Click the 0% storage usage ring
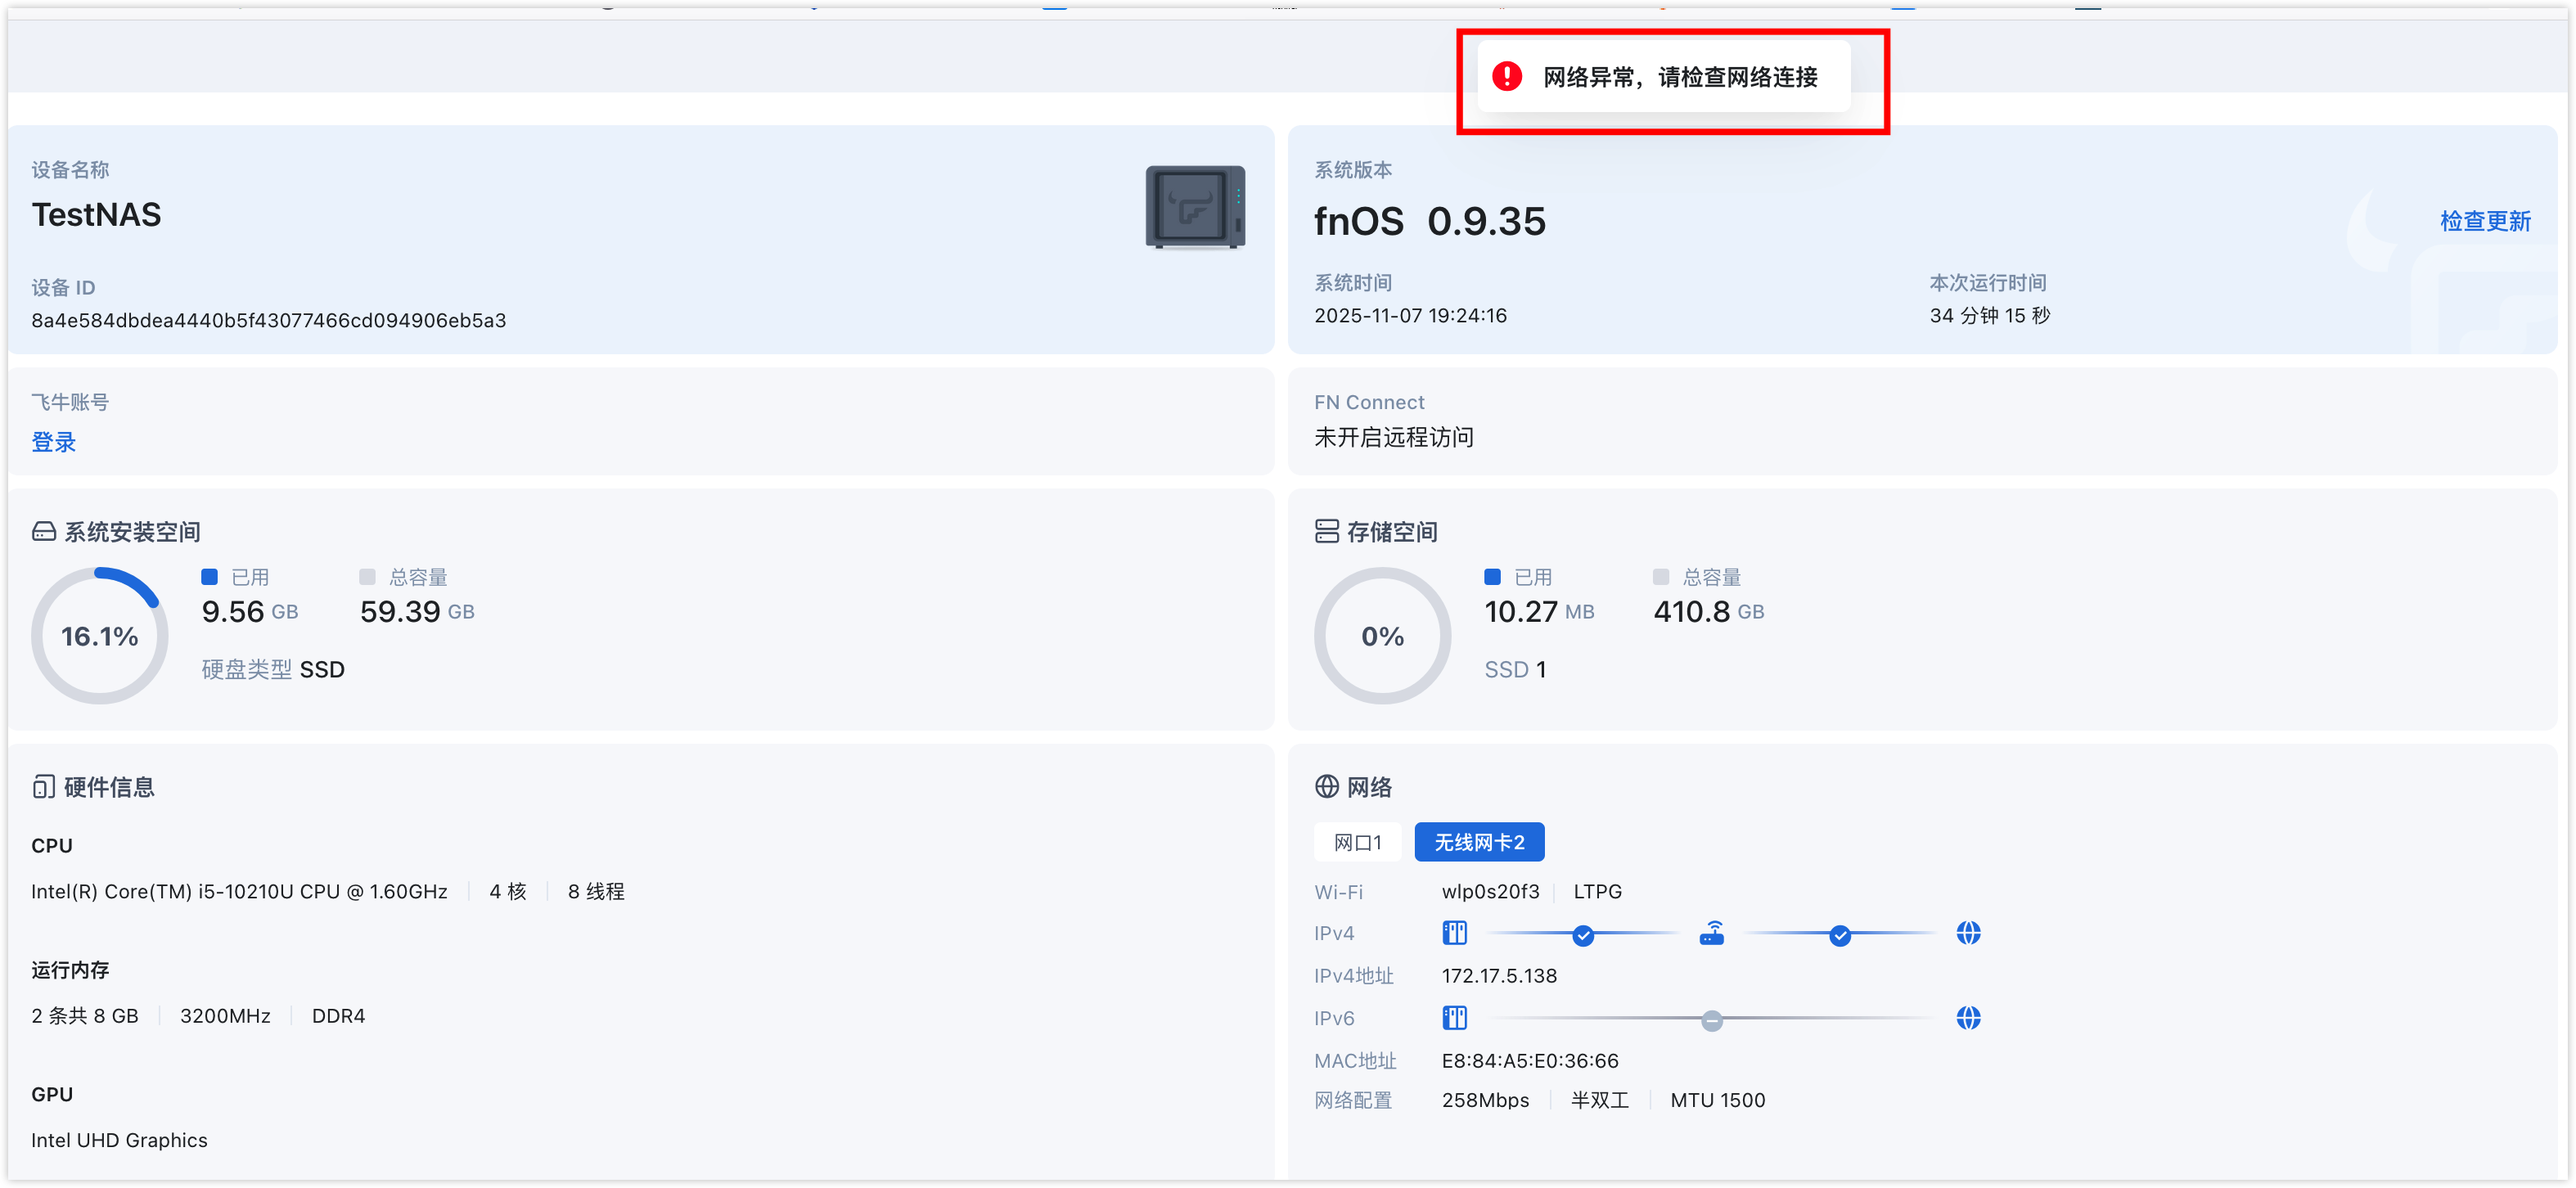The width and height of the screenshot is (2576, 1188). 1382,635
